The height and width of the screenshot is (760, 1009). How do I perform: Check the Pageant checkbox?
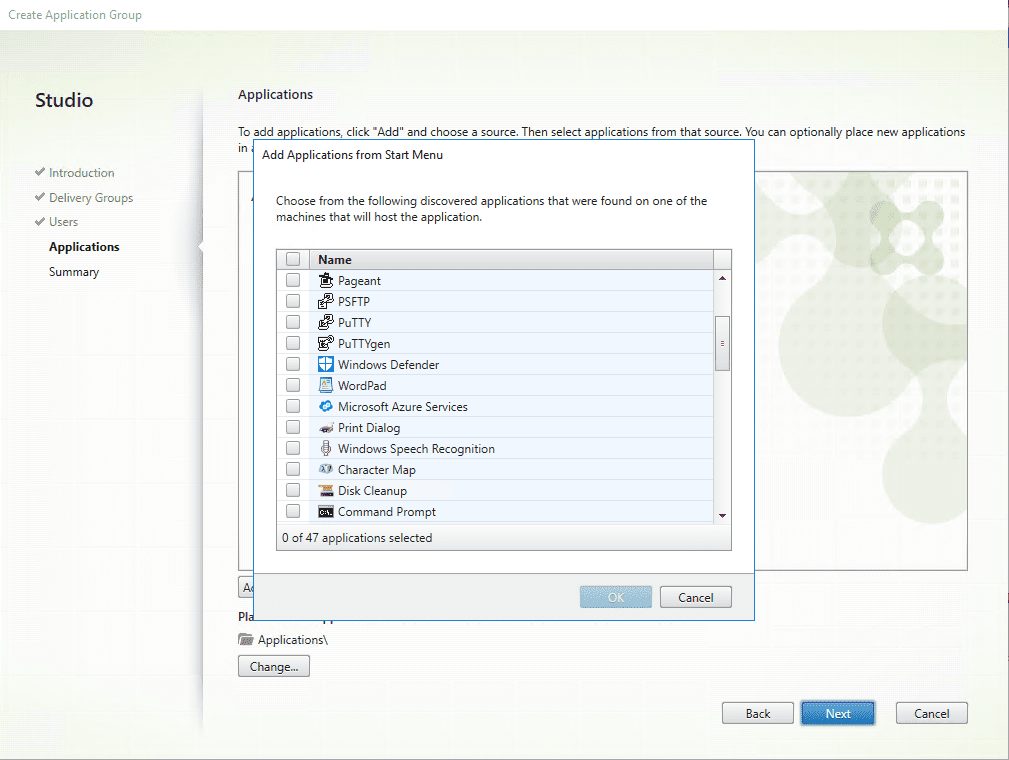[x=293, y=280]
